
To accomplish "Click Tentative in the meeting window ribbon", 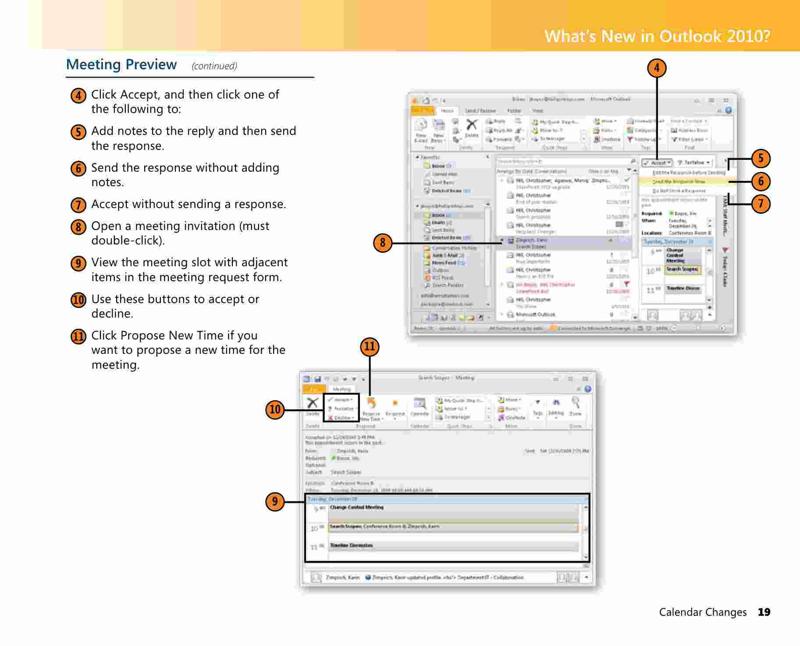I will pos(341,409).
